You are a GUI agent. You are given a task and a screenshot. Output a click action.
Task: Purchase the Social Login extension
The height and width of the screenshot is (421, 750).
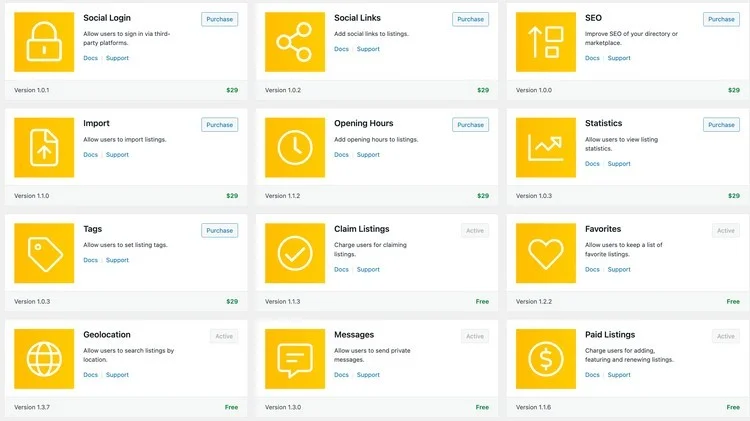pos(219,19)
